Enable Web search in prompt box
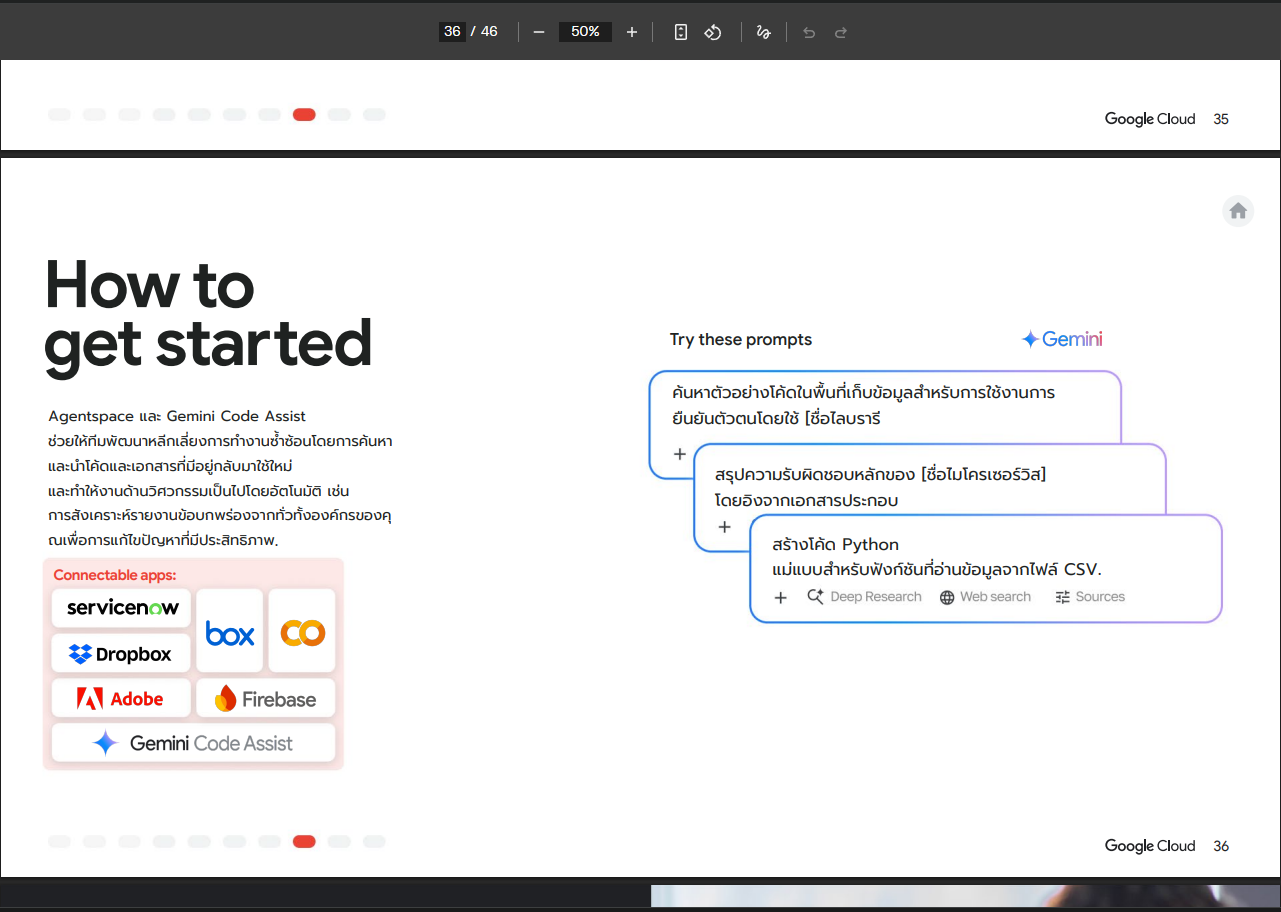Image resolution: width=1281 pixels, height=912 pixels. pos(985,597)
